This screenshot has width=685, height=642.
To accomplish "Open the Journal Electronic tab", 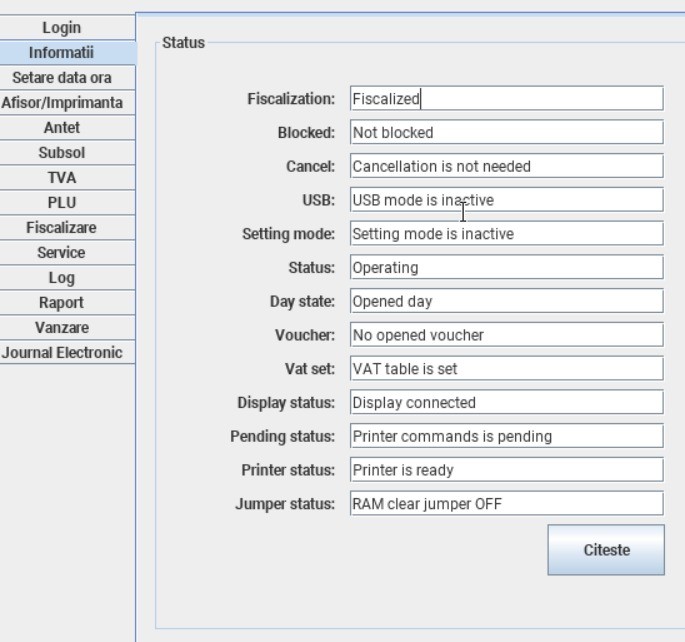I will point(67,353).
